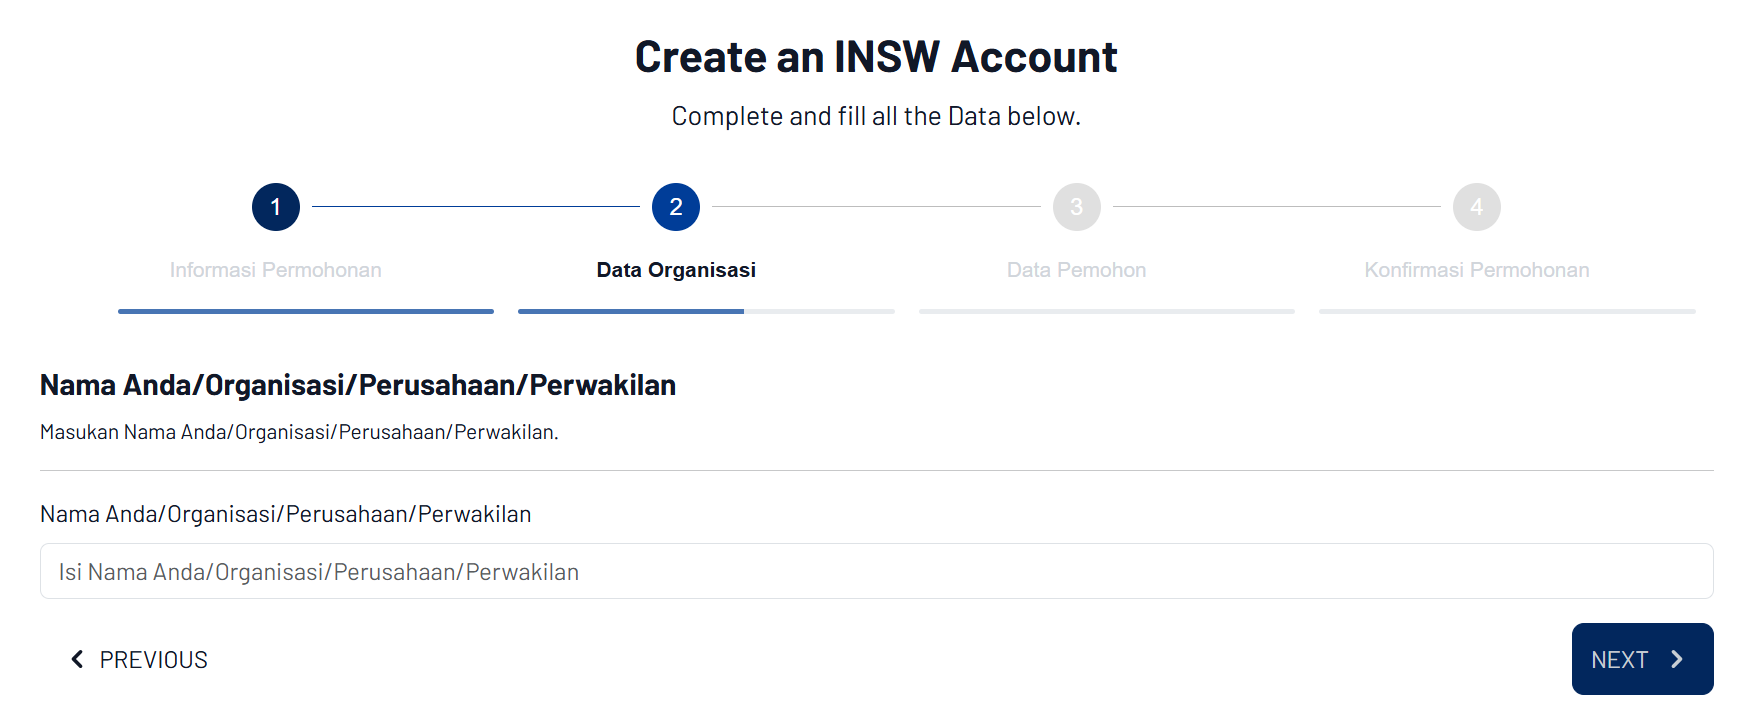Image resolution: width=1749 pixels, height=714 pixels.
Task: Click the greyed step 4 circle
Action: [x=1476, y=207]
